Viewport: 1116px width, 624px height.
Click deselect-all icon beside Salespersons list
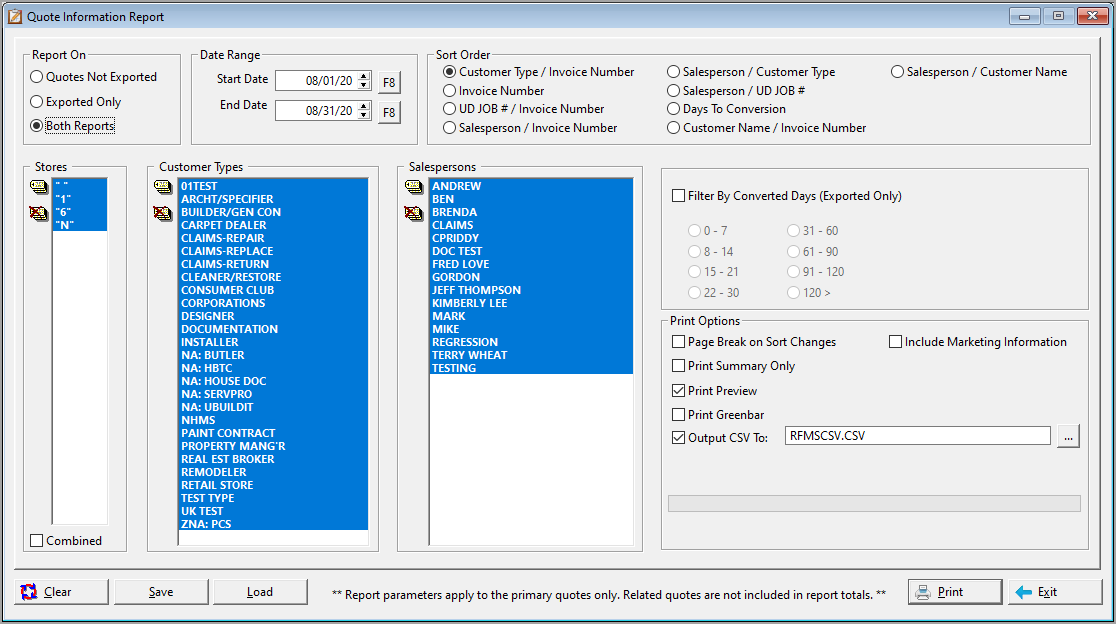point(414,213)
